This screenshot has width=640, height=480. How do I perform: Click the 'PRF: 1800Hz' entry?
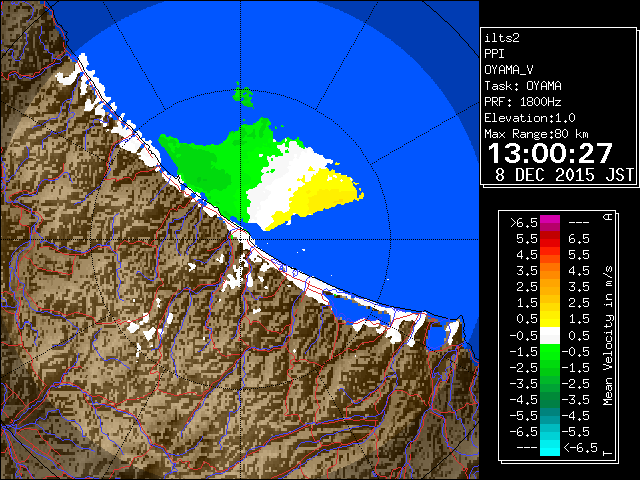click(523, 102)
